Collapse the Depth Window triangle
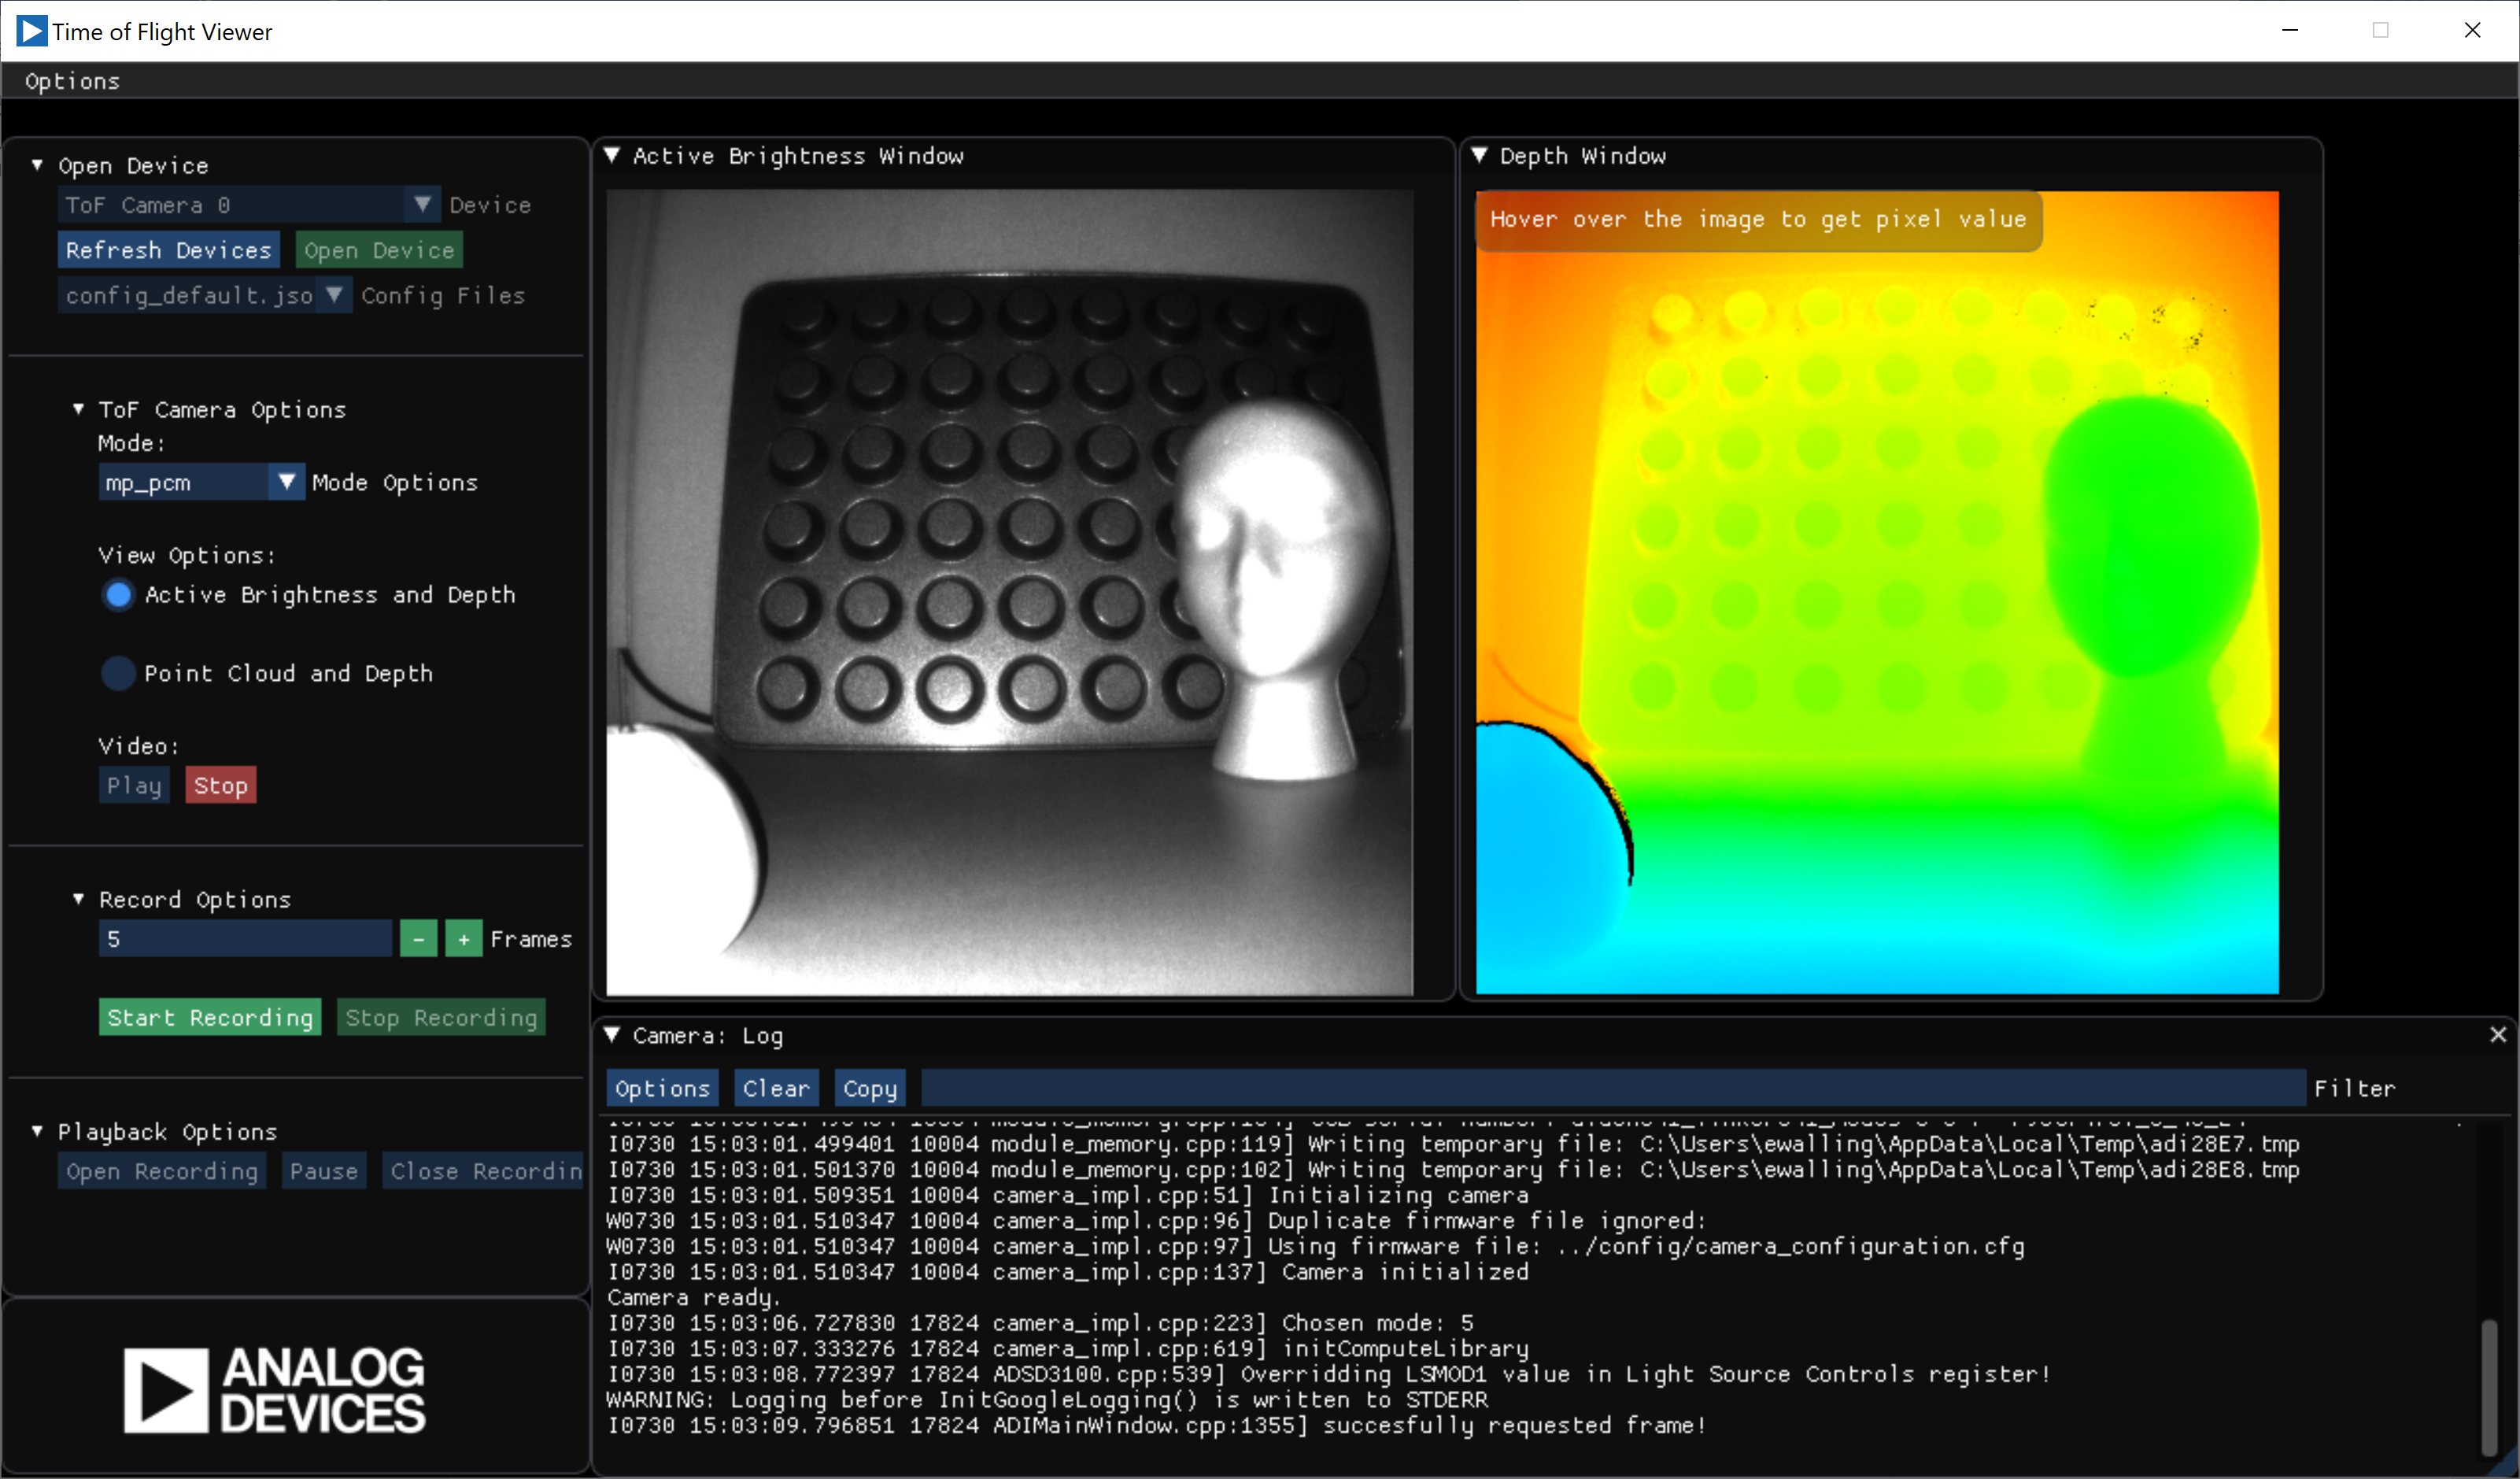The height and width of the screenshot is (1479, 2520). [1479, 155]
